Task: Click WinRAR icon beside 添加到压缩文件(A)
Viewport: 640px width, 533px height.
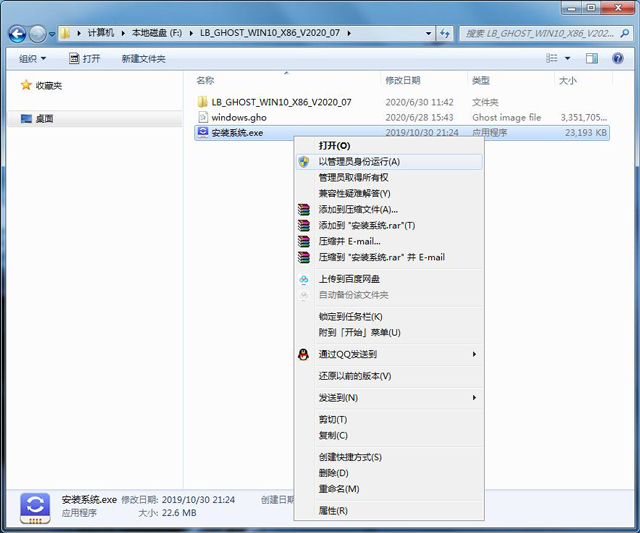Action: click(303, 209)
